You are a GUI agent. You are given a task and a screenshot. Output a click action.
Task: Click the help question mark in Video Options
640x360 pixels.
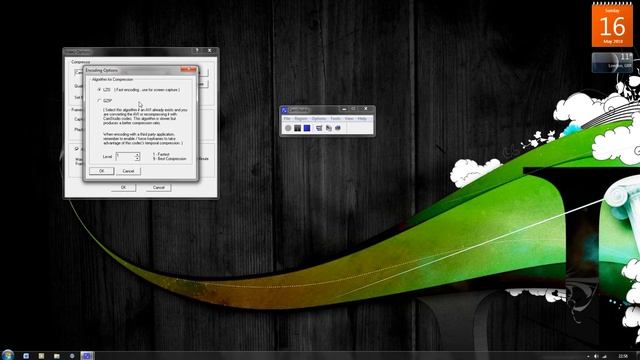coord(197,51)
